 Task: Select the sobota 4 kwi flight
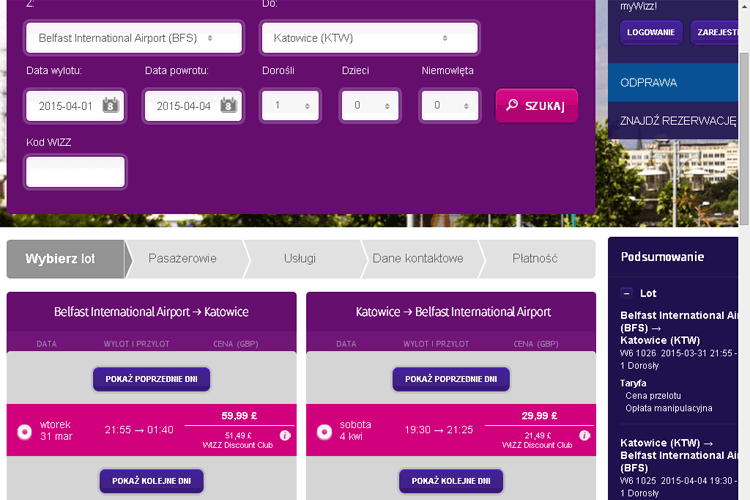324,432
